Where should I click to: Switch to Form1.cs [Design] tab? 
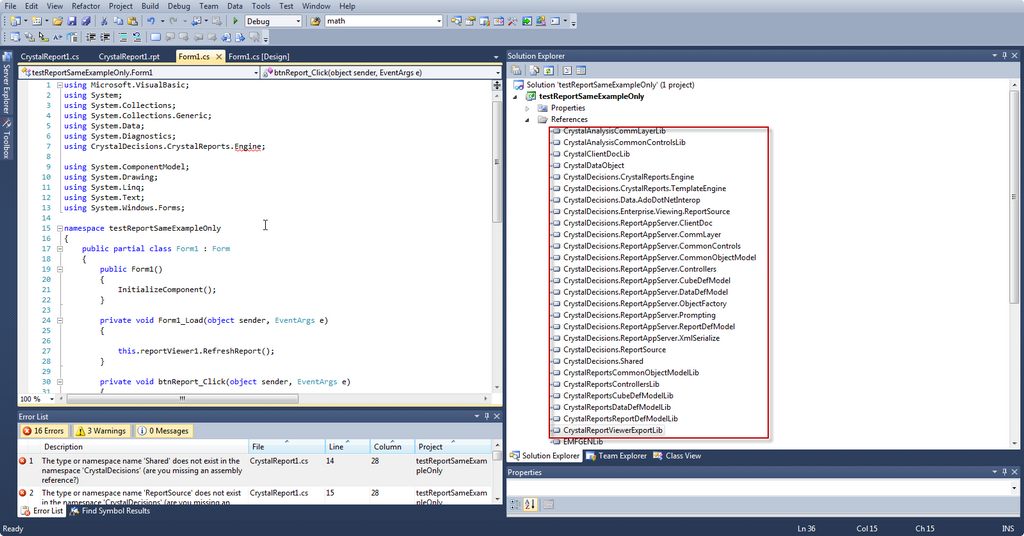259,57
